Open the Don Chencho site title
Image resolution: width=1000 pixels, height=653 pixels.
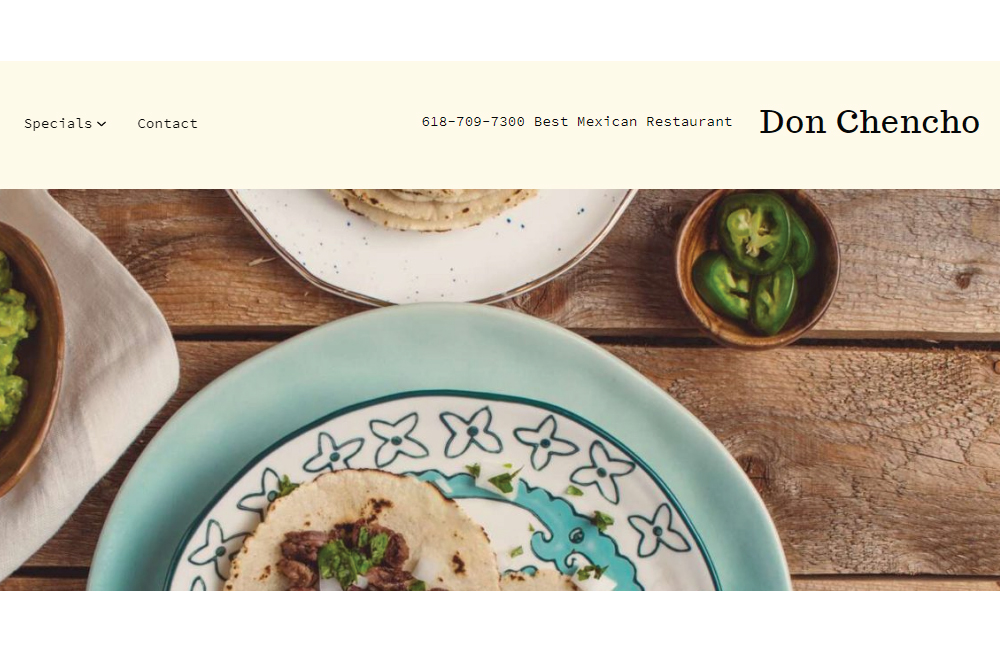(869, 122)
